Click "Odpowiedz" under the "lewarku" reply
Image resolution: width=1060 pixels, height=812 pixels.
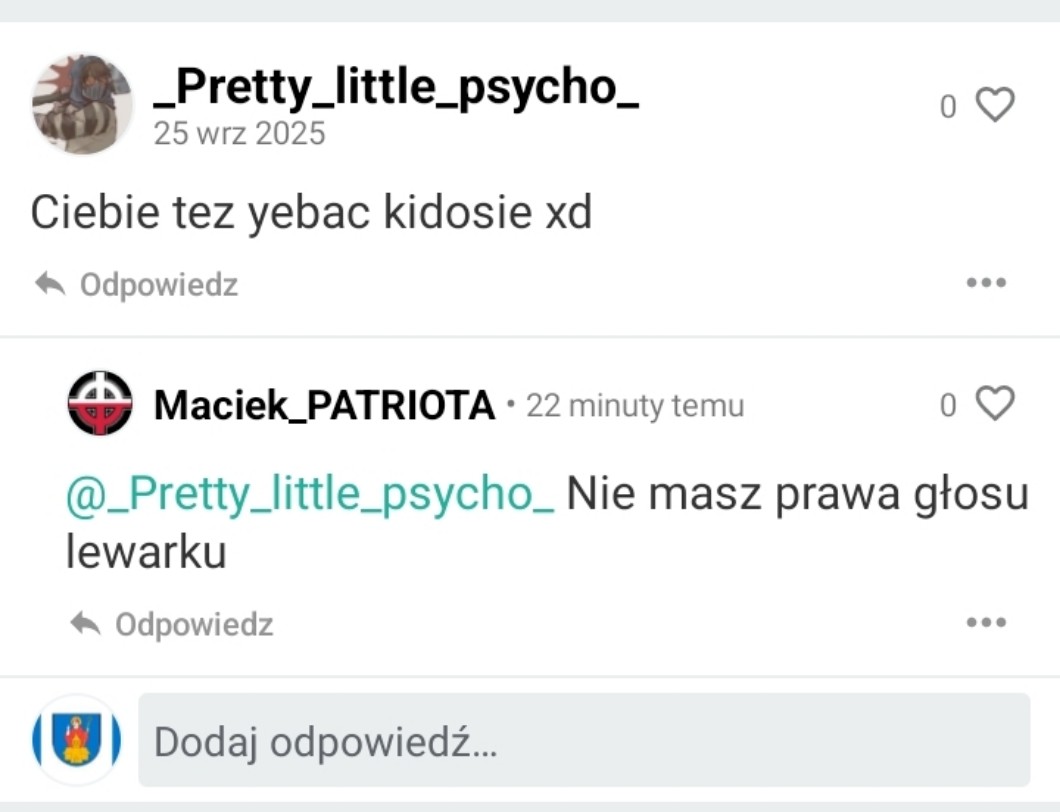[193, 625]
